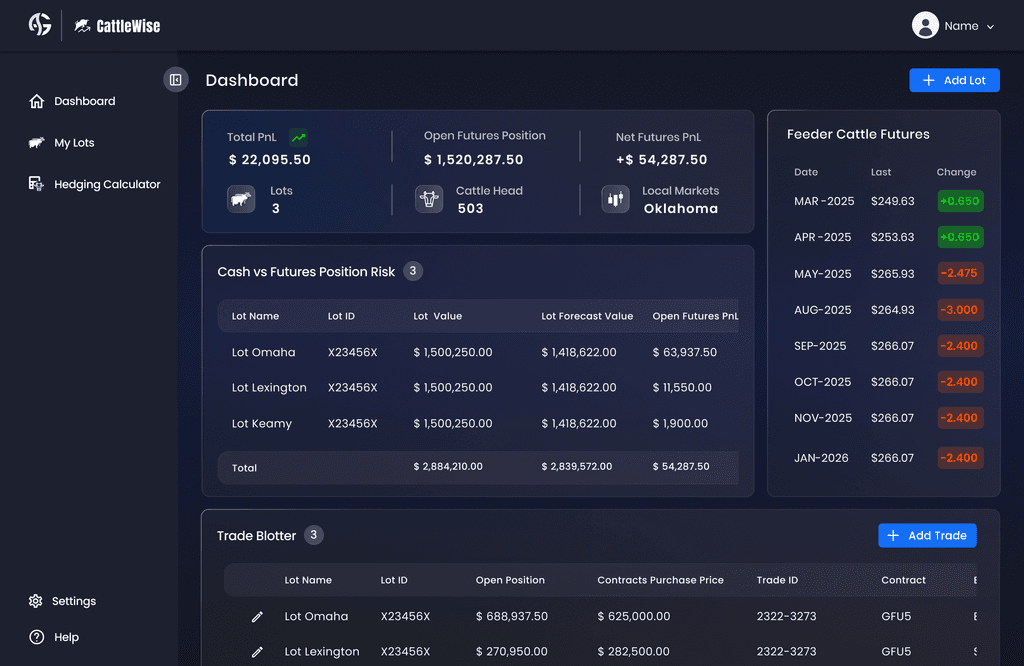Image resolution: width=1024 pixels, height=666 pixels.
Task: Click the green +0.650 change badge for MAR-2025
Action: pos(960,201)
